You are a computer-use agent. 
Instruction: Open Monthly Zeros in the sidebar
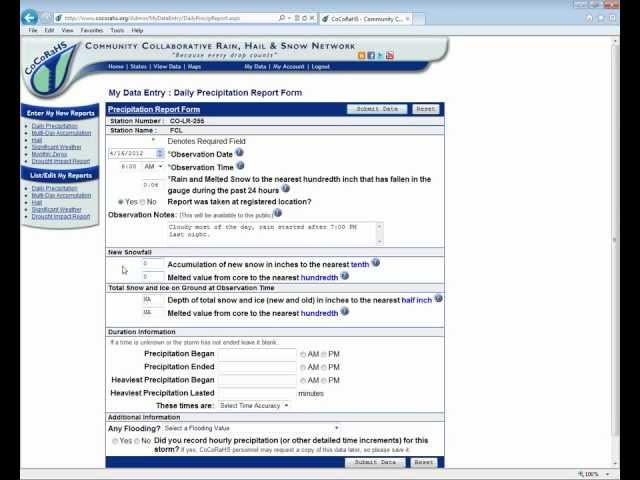tap(49, 154)
